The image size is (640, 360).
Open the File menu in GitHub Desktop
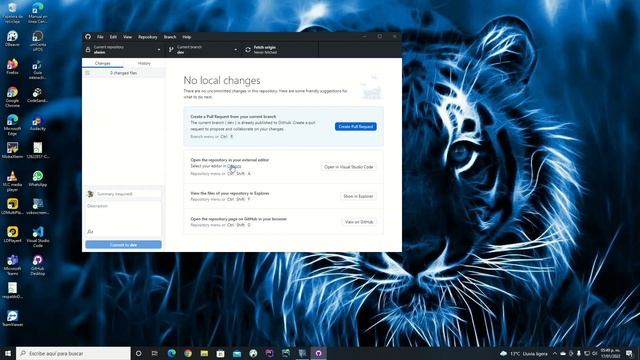100,37
